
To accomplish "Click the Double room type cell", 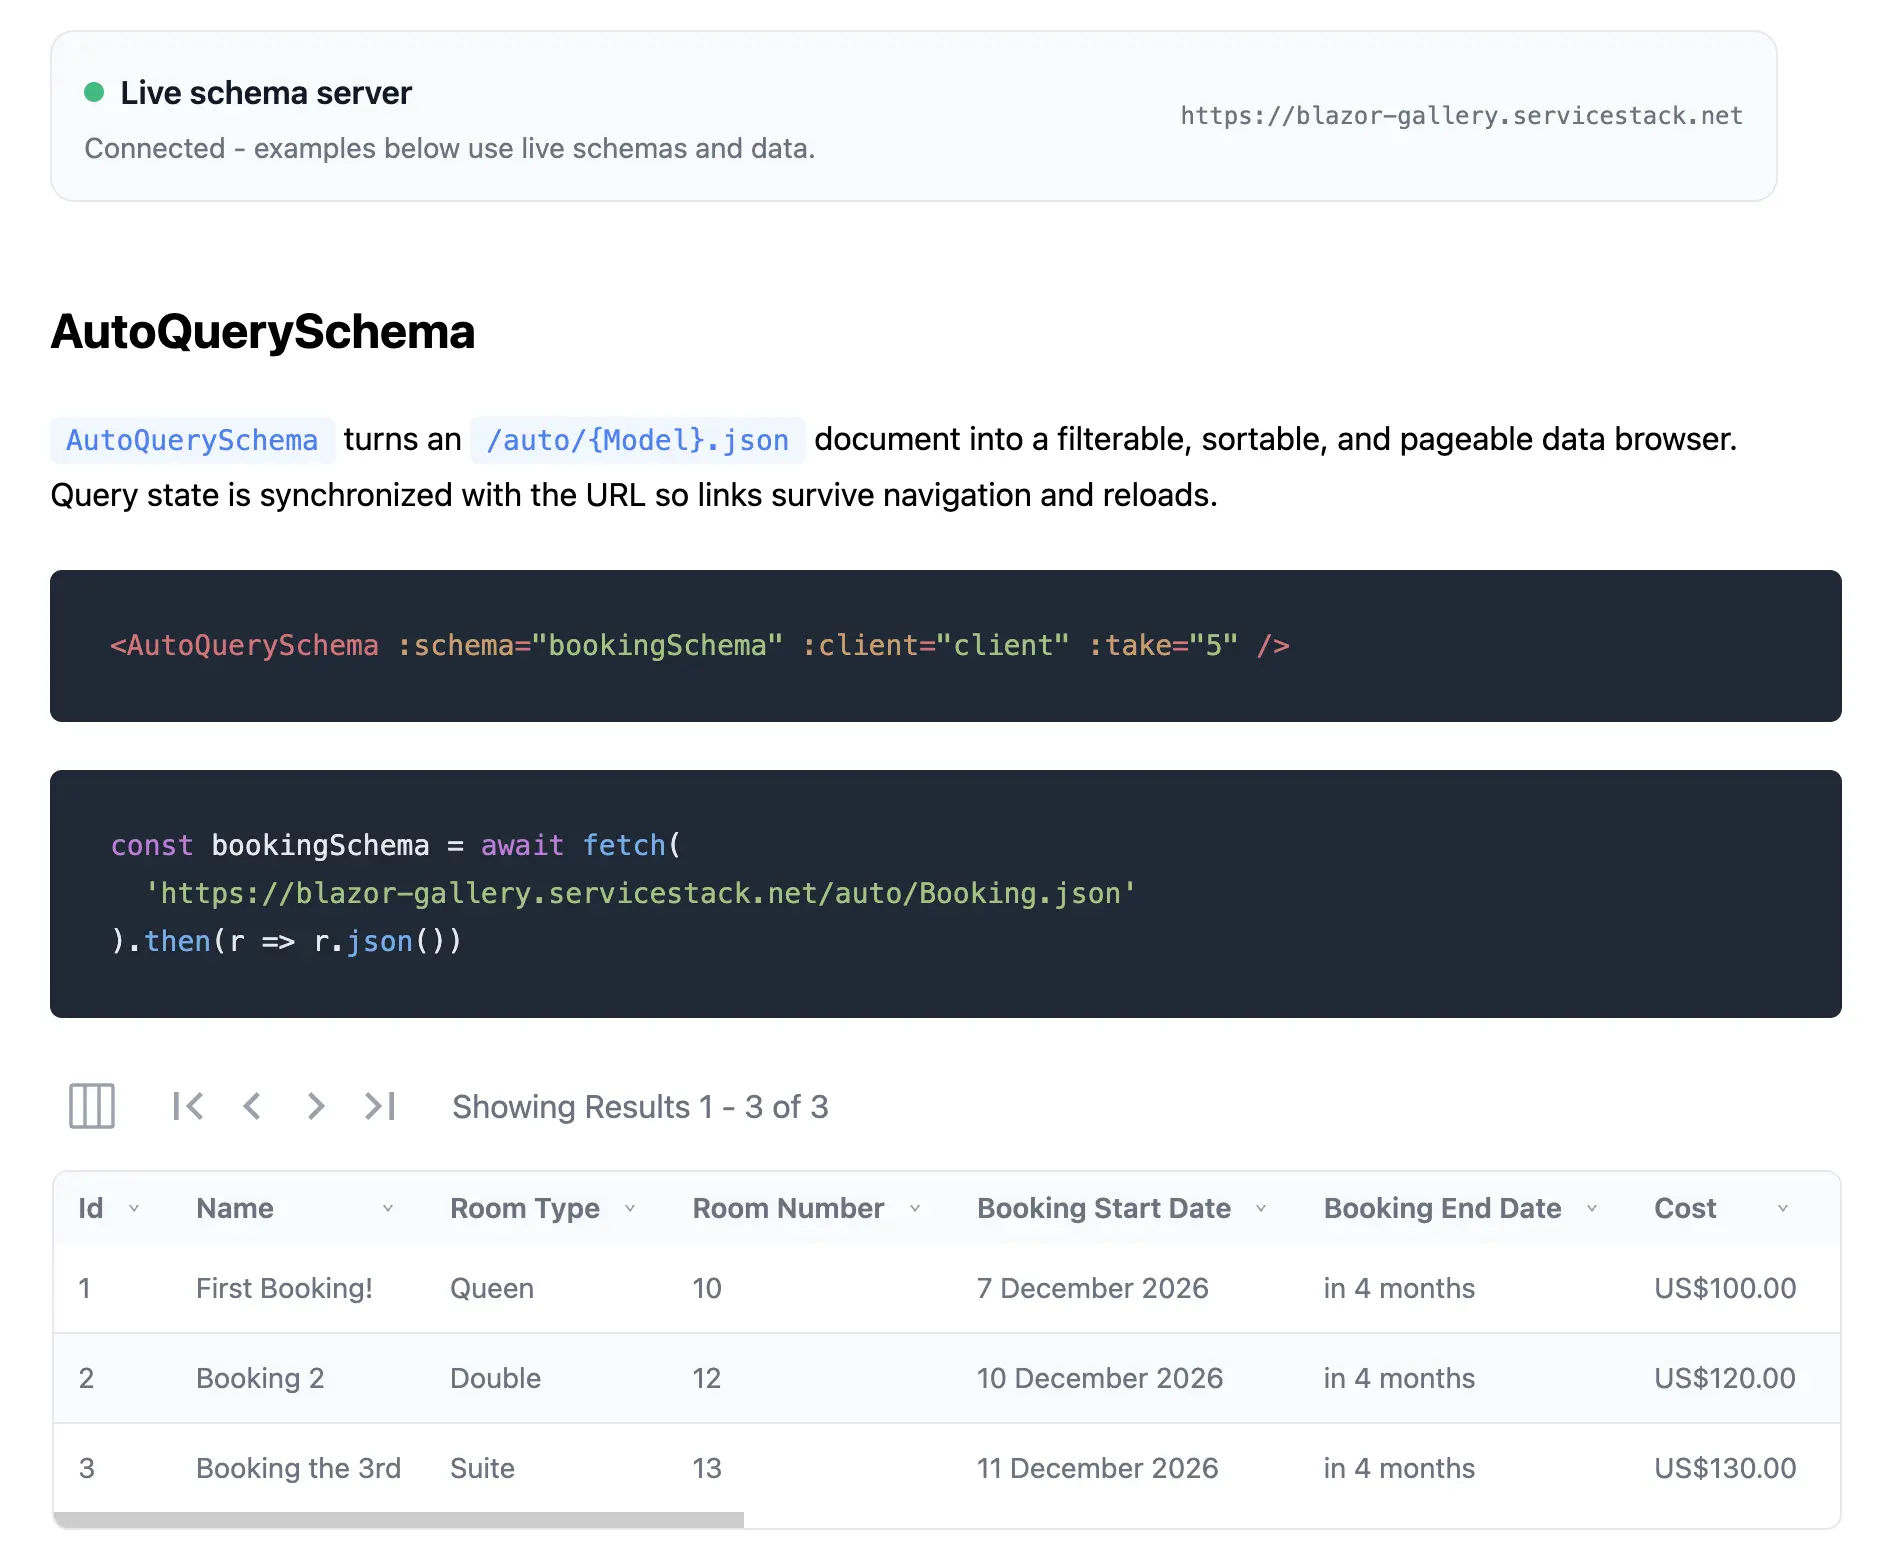I will pos(496,1378).
